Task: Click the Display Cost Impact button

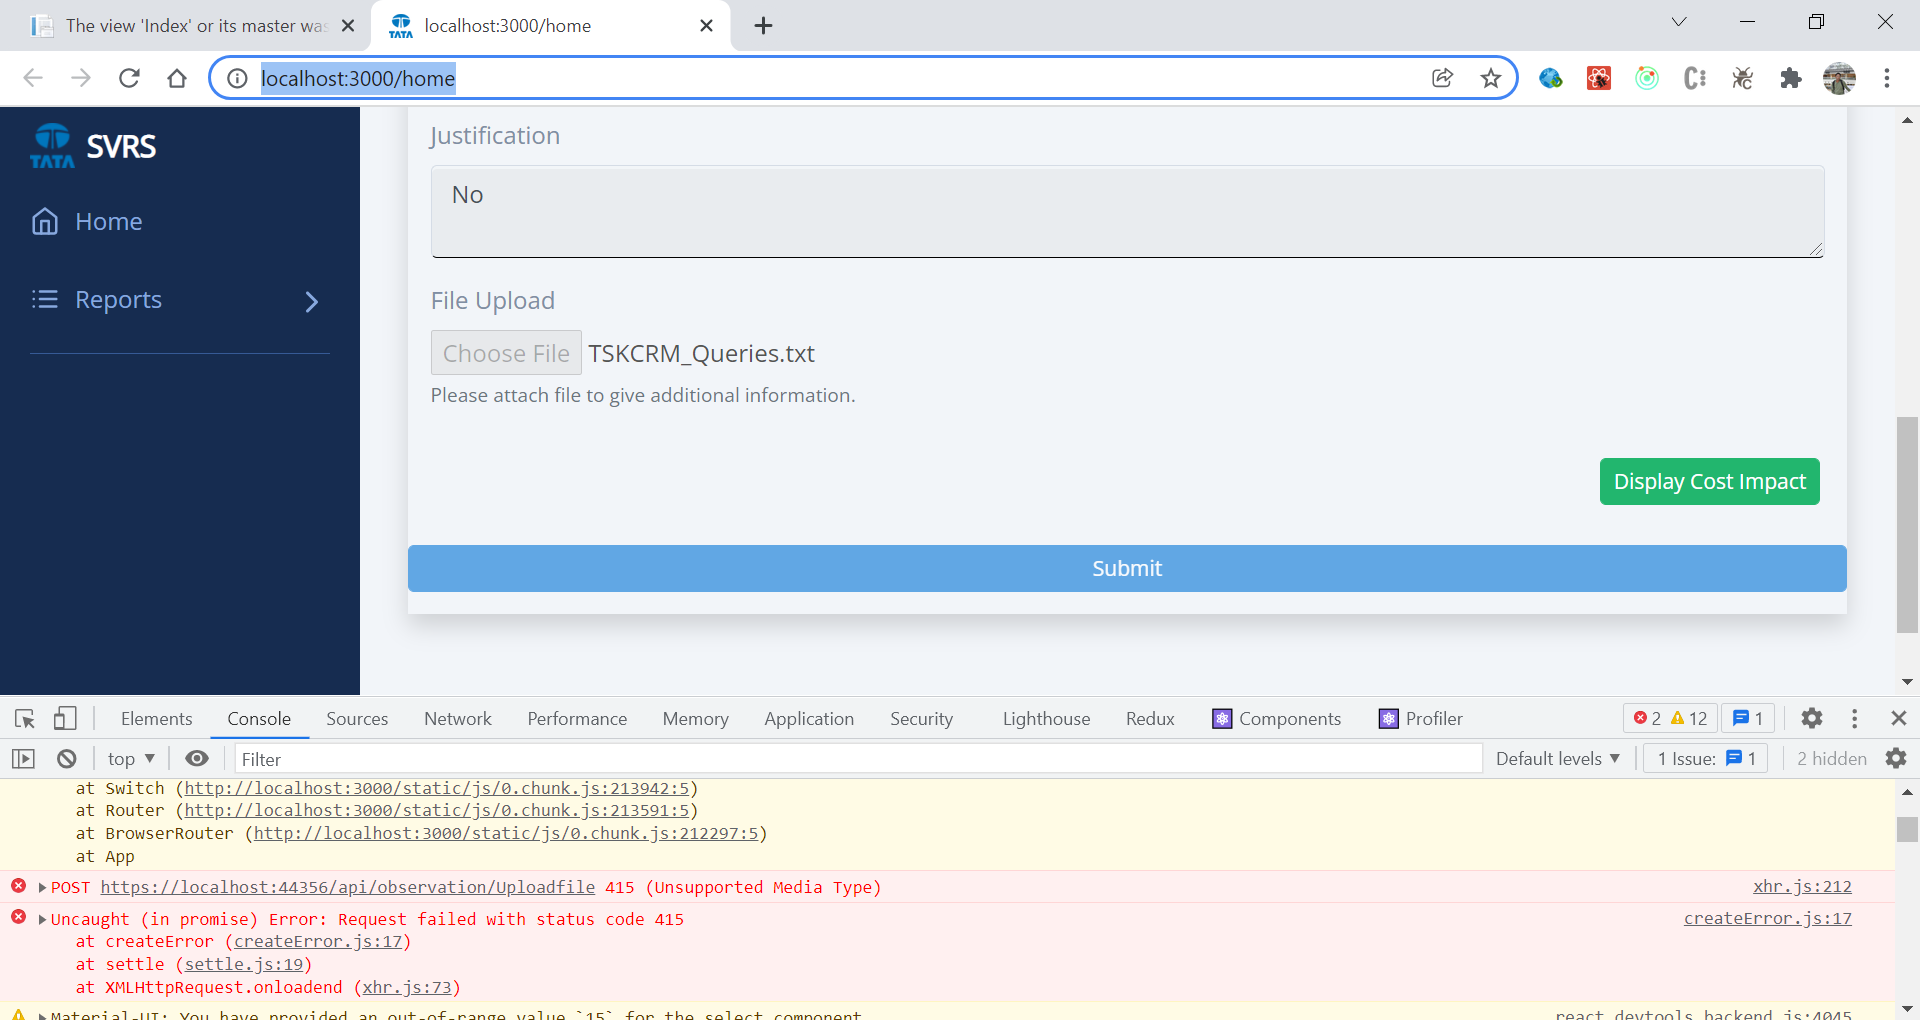Action: coord(1709,482)
